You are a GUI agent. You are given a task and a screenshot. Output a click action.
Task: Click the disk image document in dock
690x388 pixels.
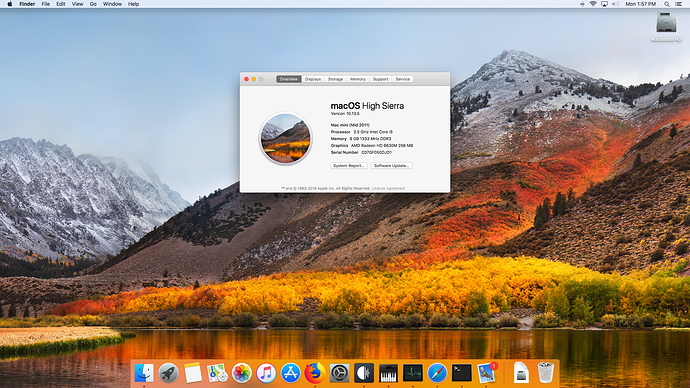pos(521,373)
